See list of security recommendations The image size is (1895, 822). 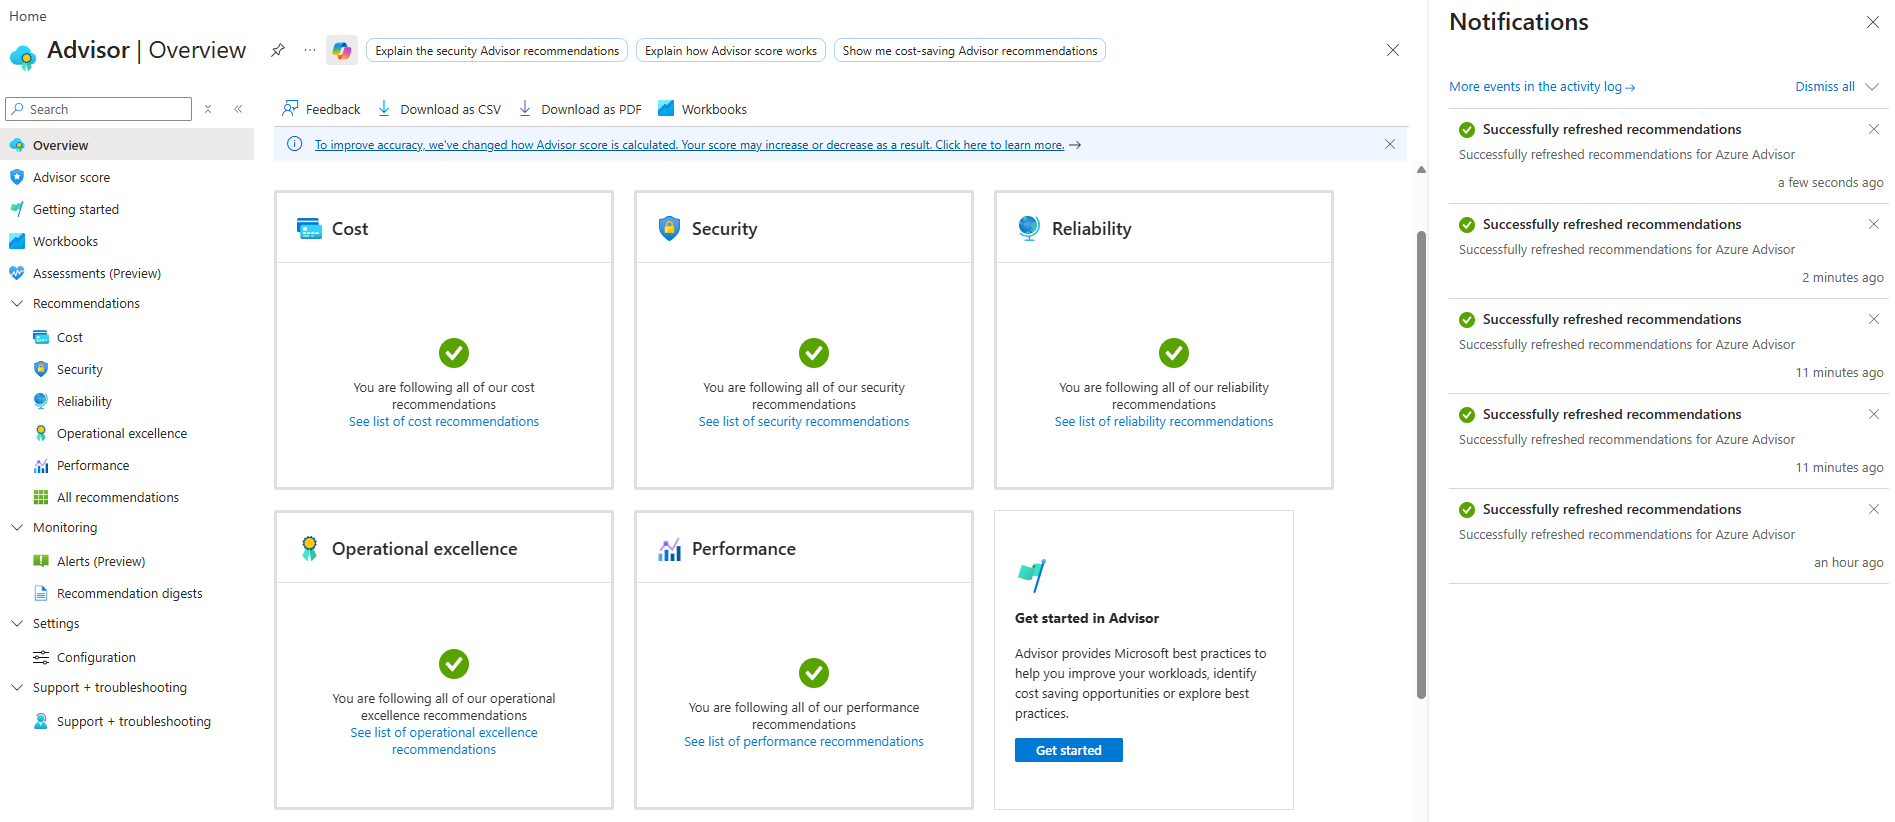[x=804, y=422]
